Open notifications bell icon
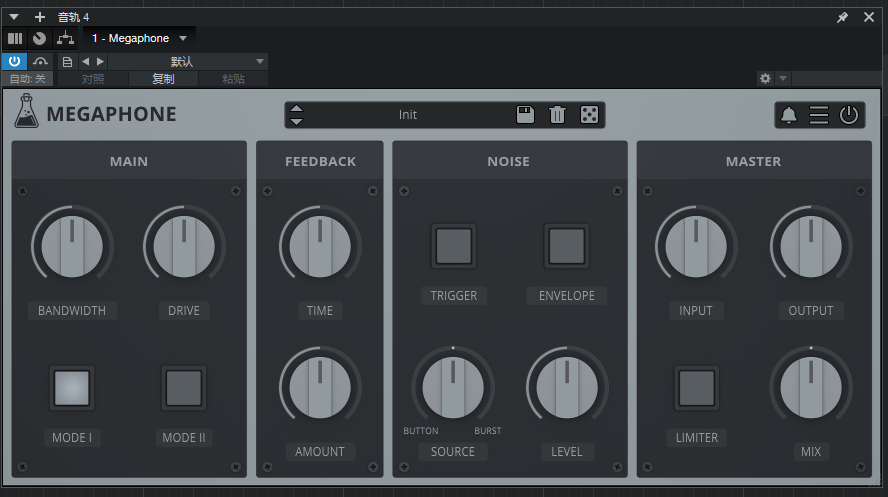The height and width of the screenshot is (497, 888). click(x=789, y=115)
